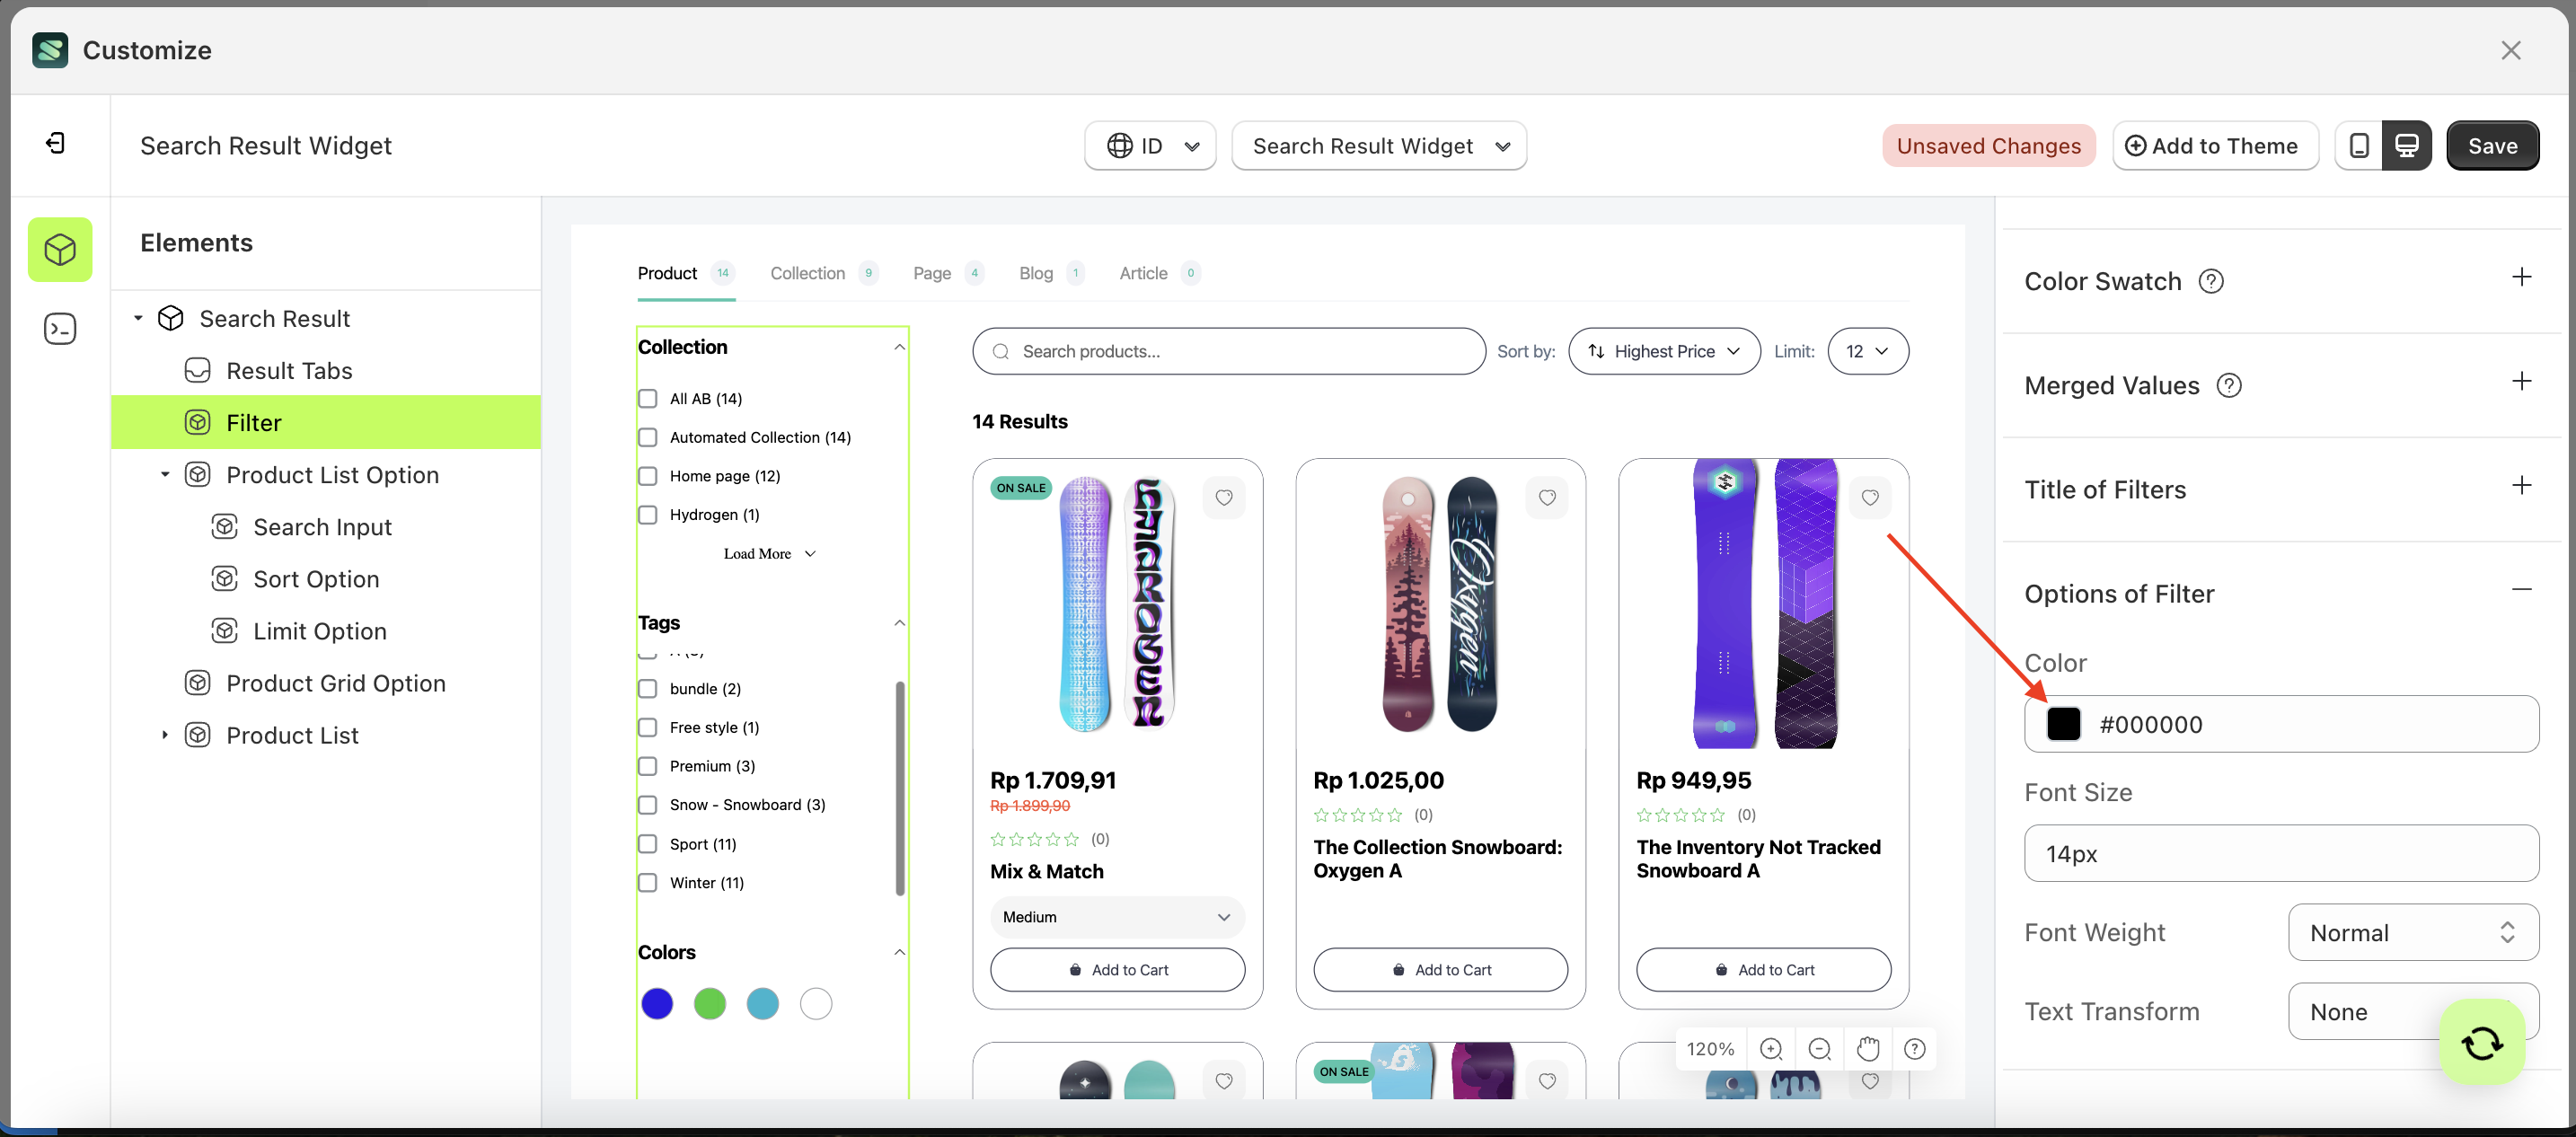Switch to the Collection tab
Viewport: 2576px width, 1137px height.
[807, 273]
